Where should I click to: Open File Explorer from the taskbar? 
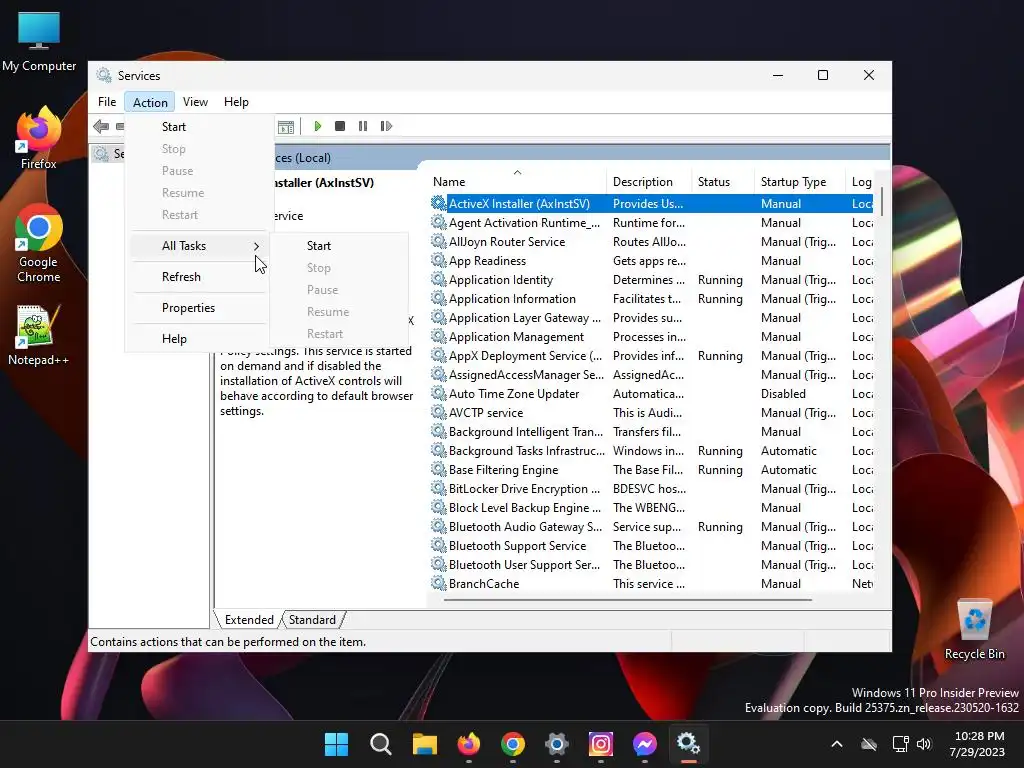(x=424, y=744)
